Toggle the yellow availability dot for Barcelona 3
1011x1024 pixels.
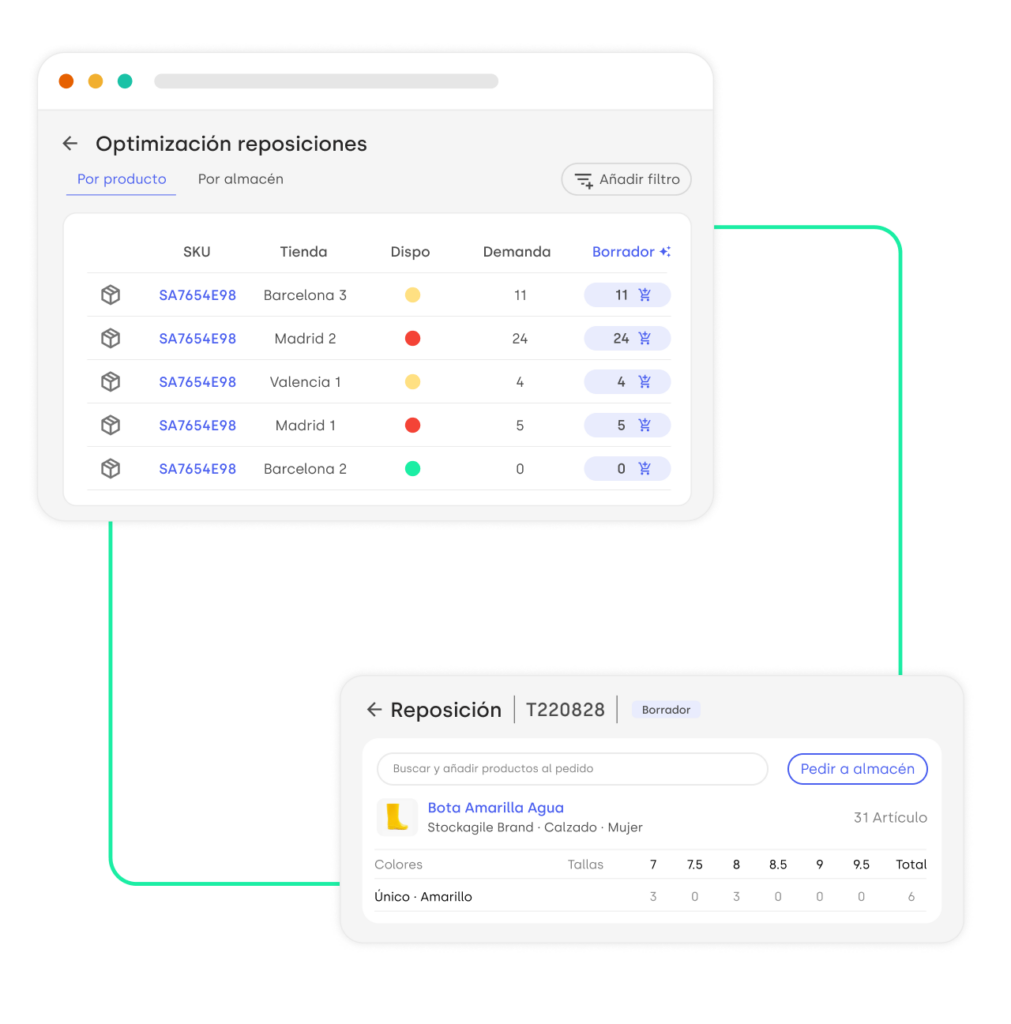point(412,294)
